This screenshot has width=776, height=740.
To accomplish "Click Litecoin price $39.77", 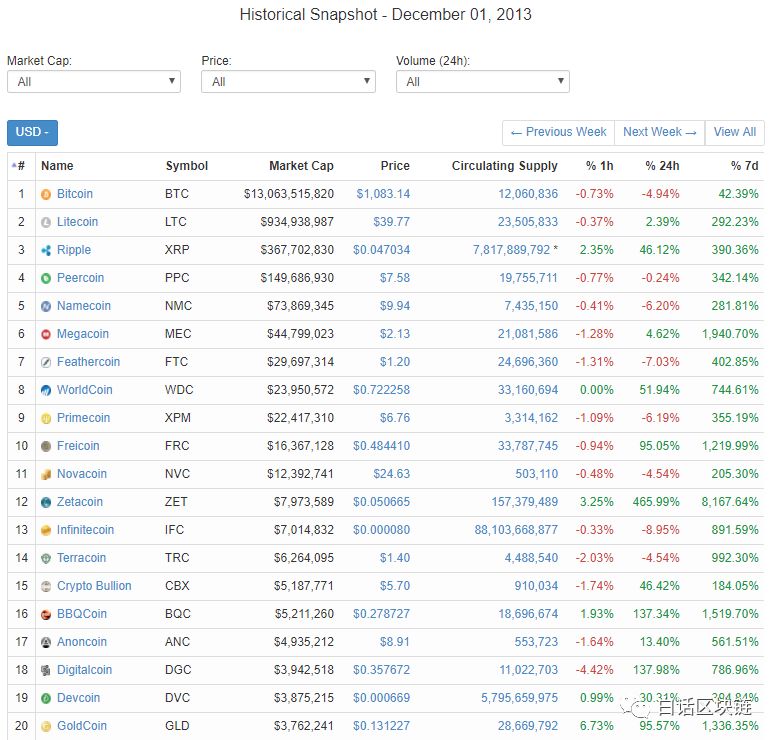I will click(x=391, y=222).
